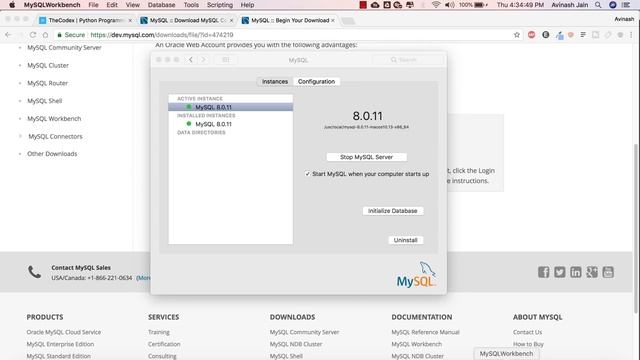Image resolution: width=640 pixels, height=360 pixels.
Task: Toggle Start MySQL when computer starts up
Action: point(307,174)
